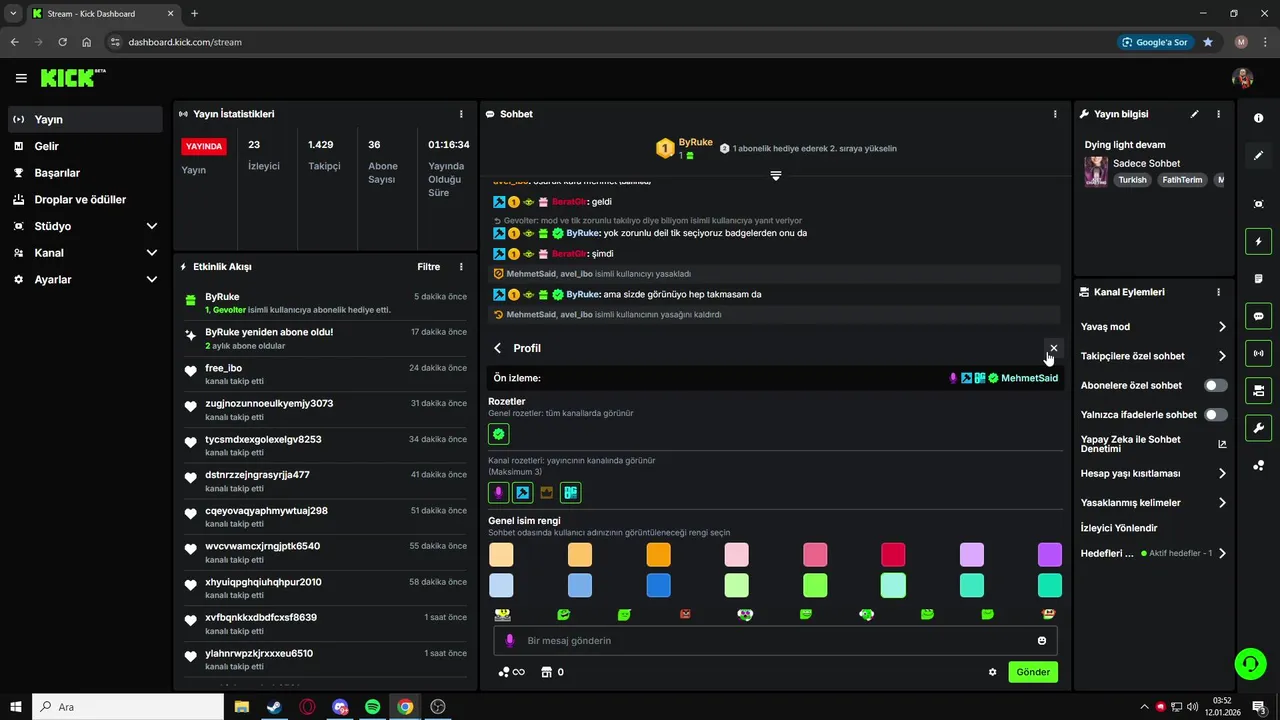Click the shop icon with count 0

coord(551,672)
